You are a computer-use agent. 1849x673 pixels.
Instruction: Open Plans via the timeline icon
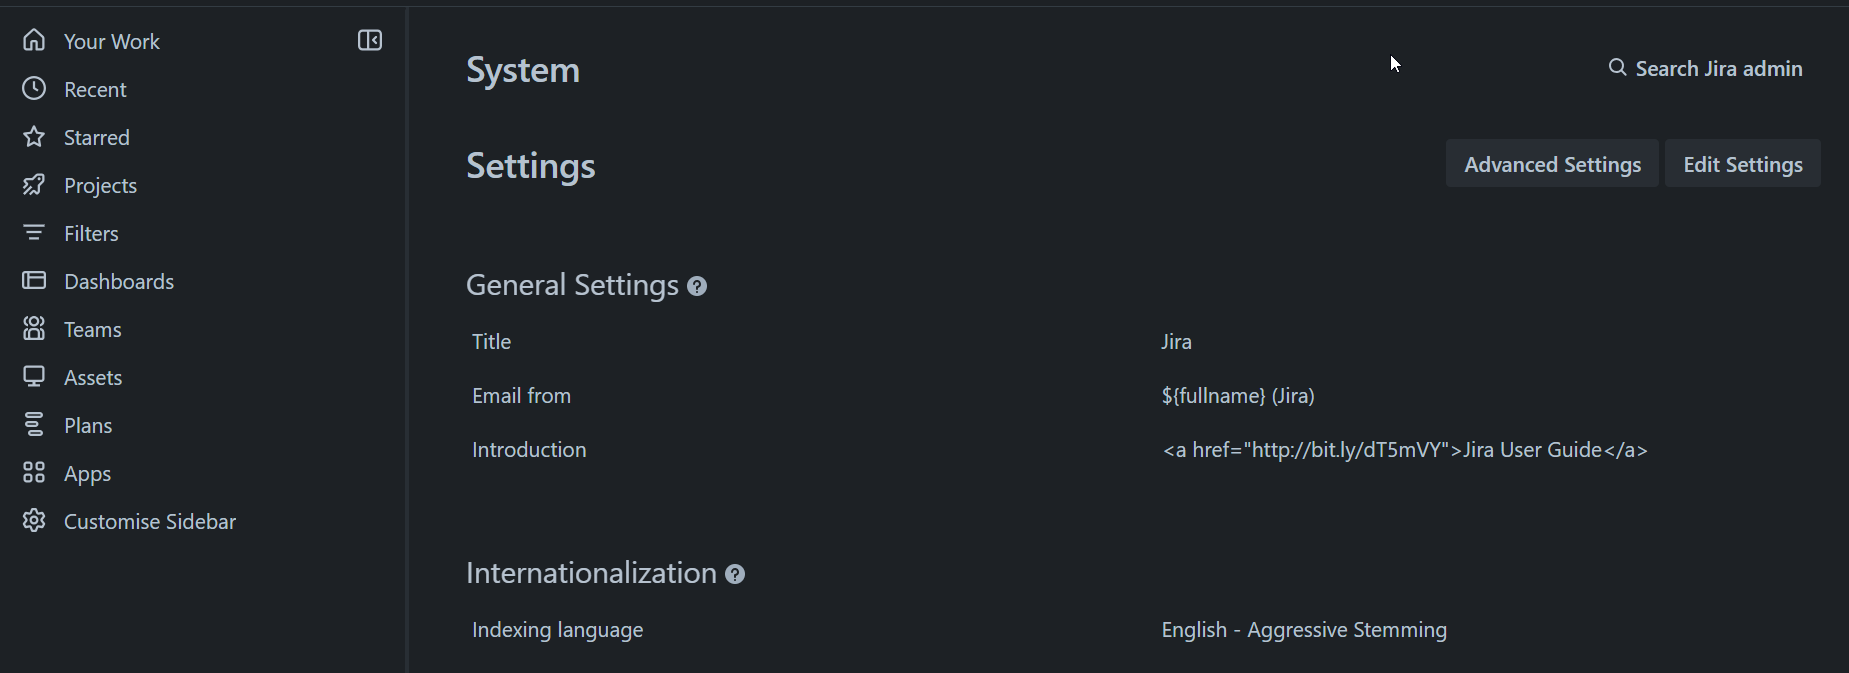[x=33, y=424]
